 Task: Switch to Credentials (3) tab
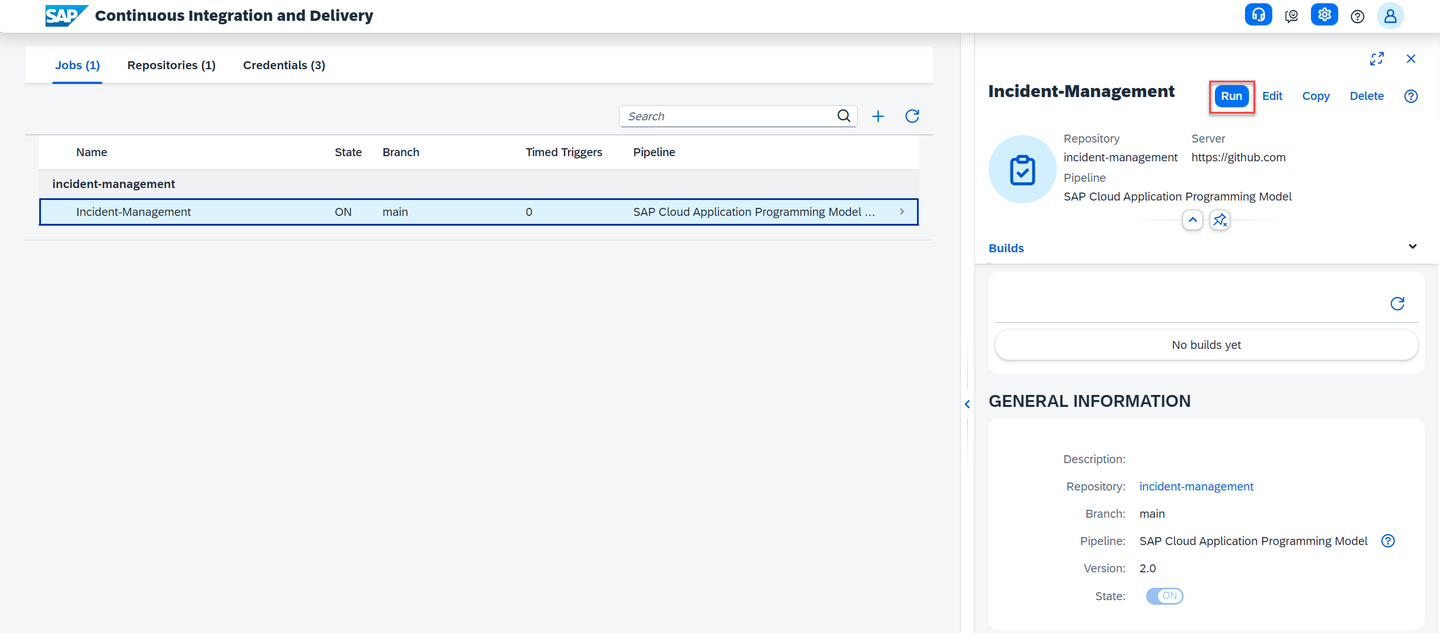point(284,65)
